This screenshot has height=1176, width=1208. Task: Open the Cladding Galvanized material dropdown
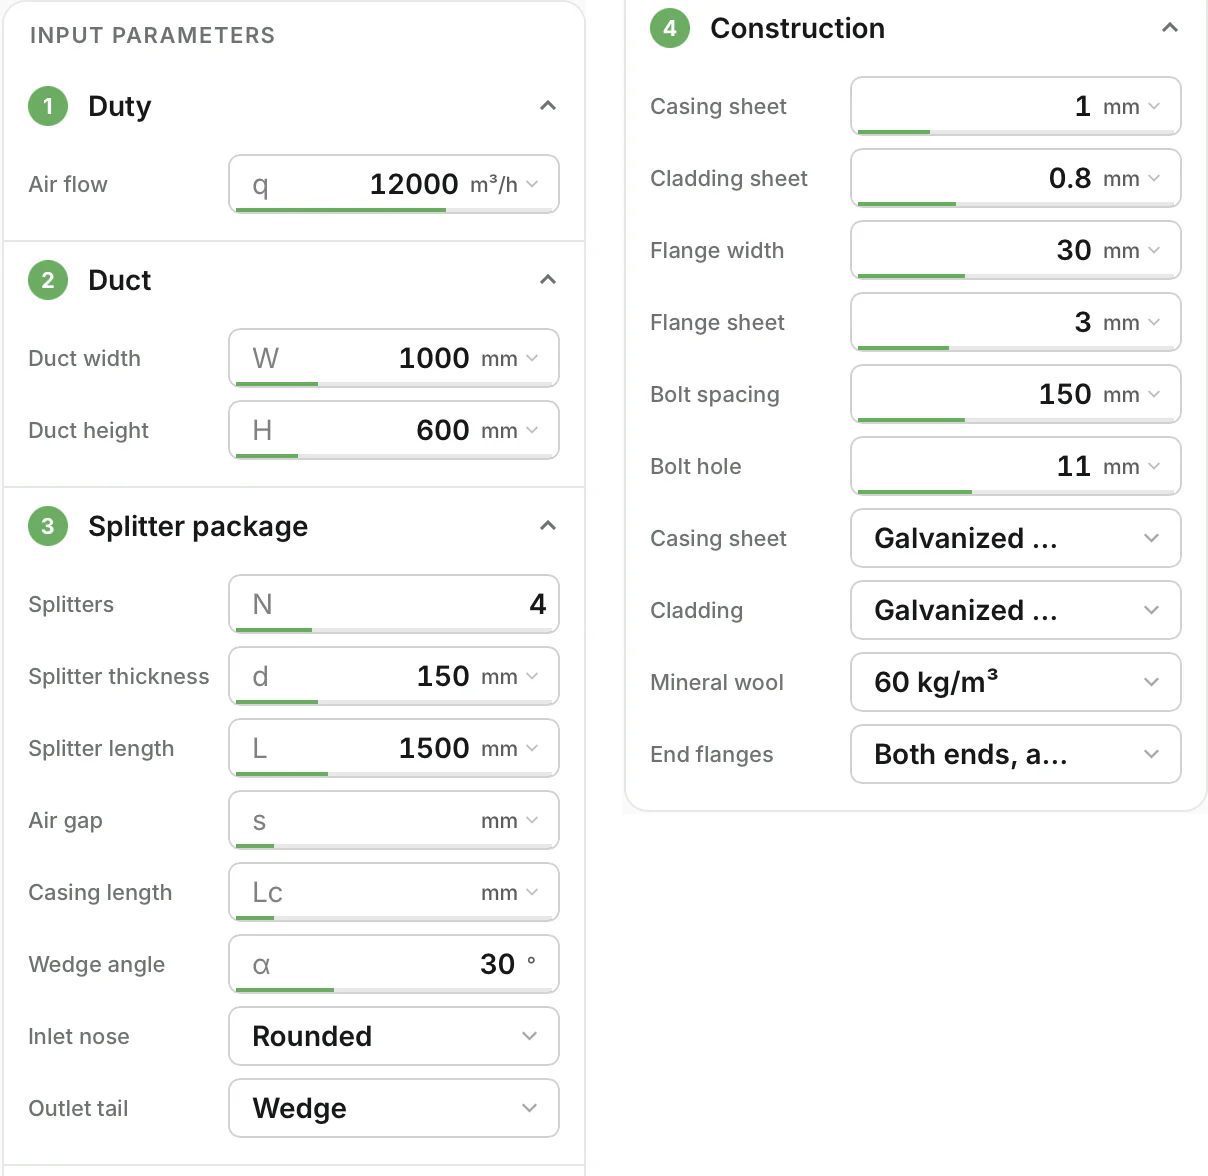[x=1016, y=610]
